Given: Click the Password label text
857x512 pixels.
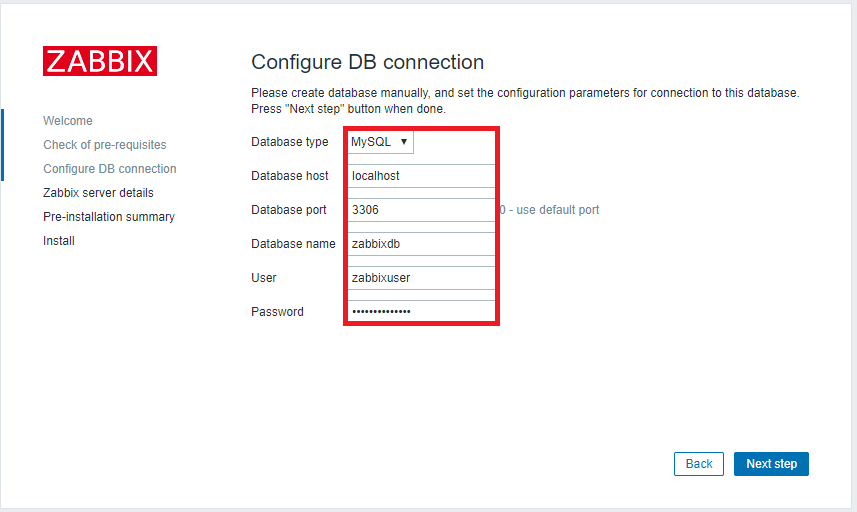Looking at the screenshot, I should click(277, 312).
